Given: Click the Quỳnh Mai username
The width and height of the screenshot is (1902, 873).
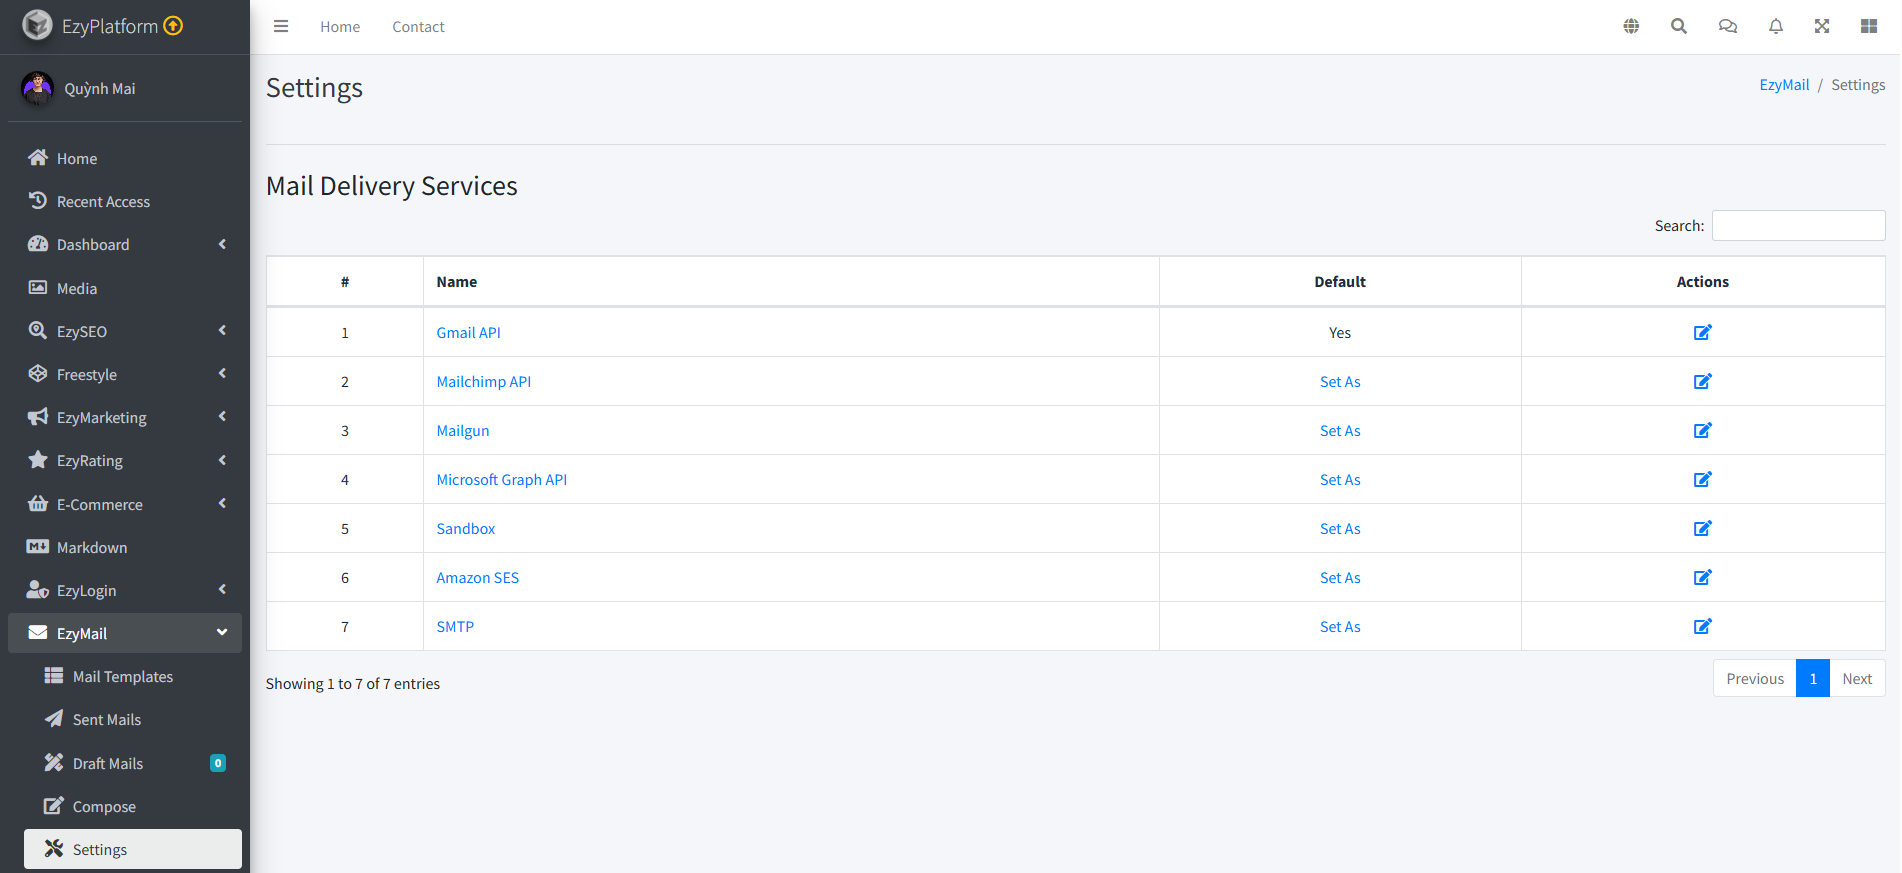Looking at the screenshot, I should pyautogui.click(x=100, y=89).
